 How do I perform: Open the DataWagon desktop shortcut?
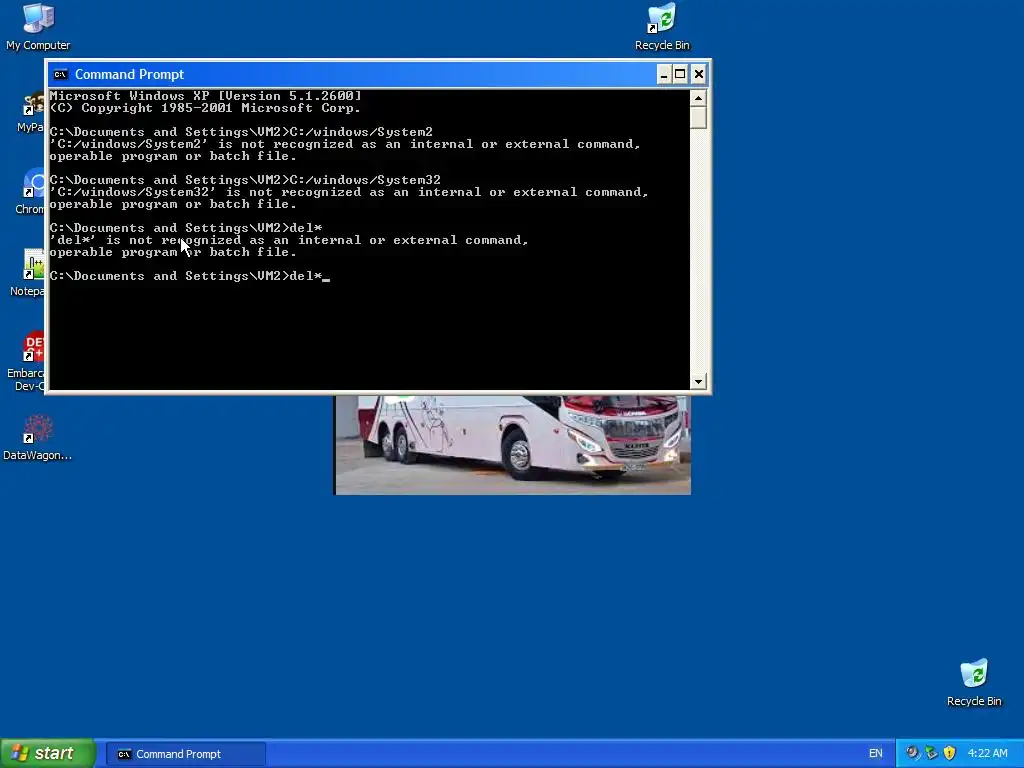(37, 438)
